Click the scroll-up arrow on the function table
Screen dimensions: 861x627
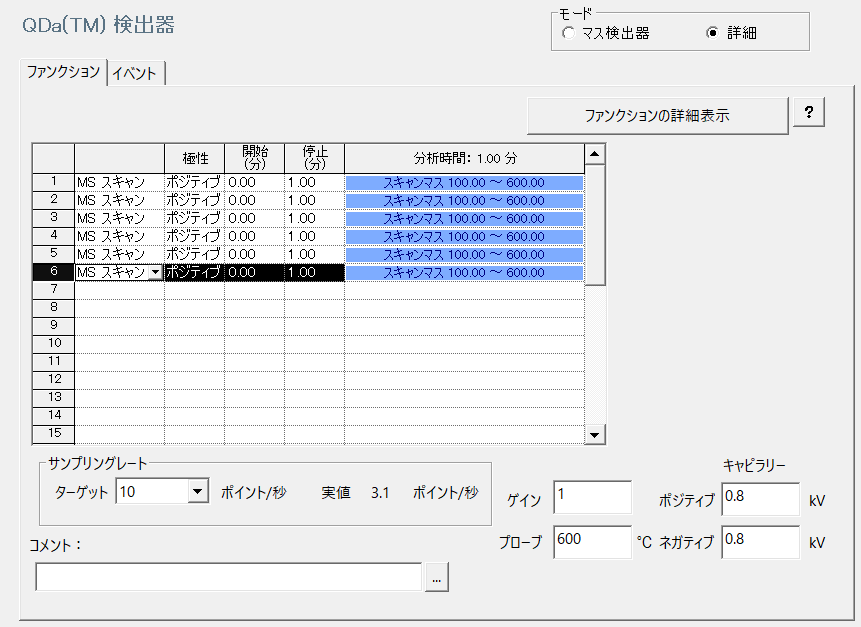click(594, 153)
